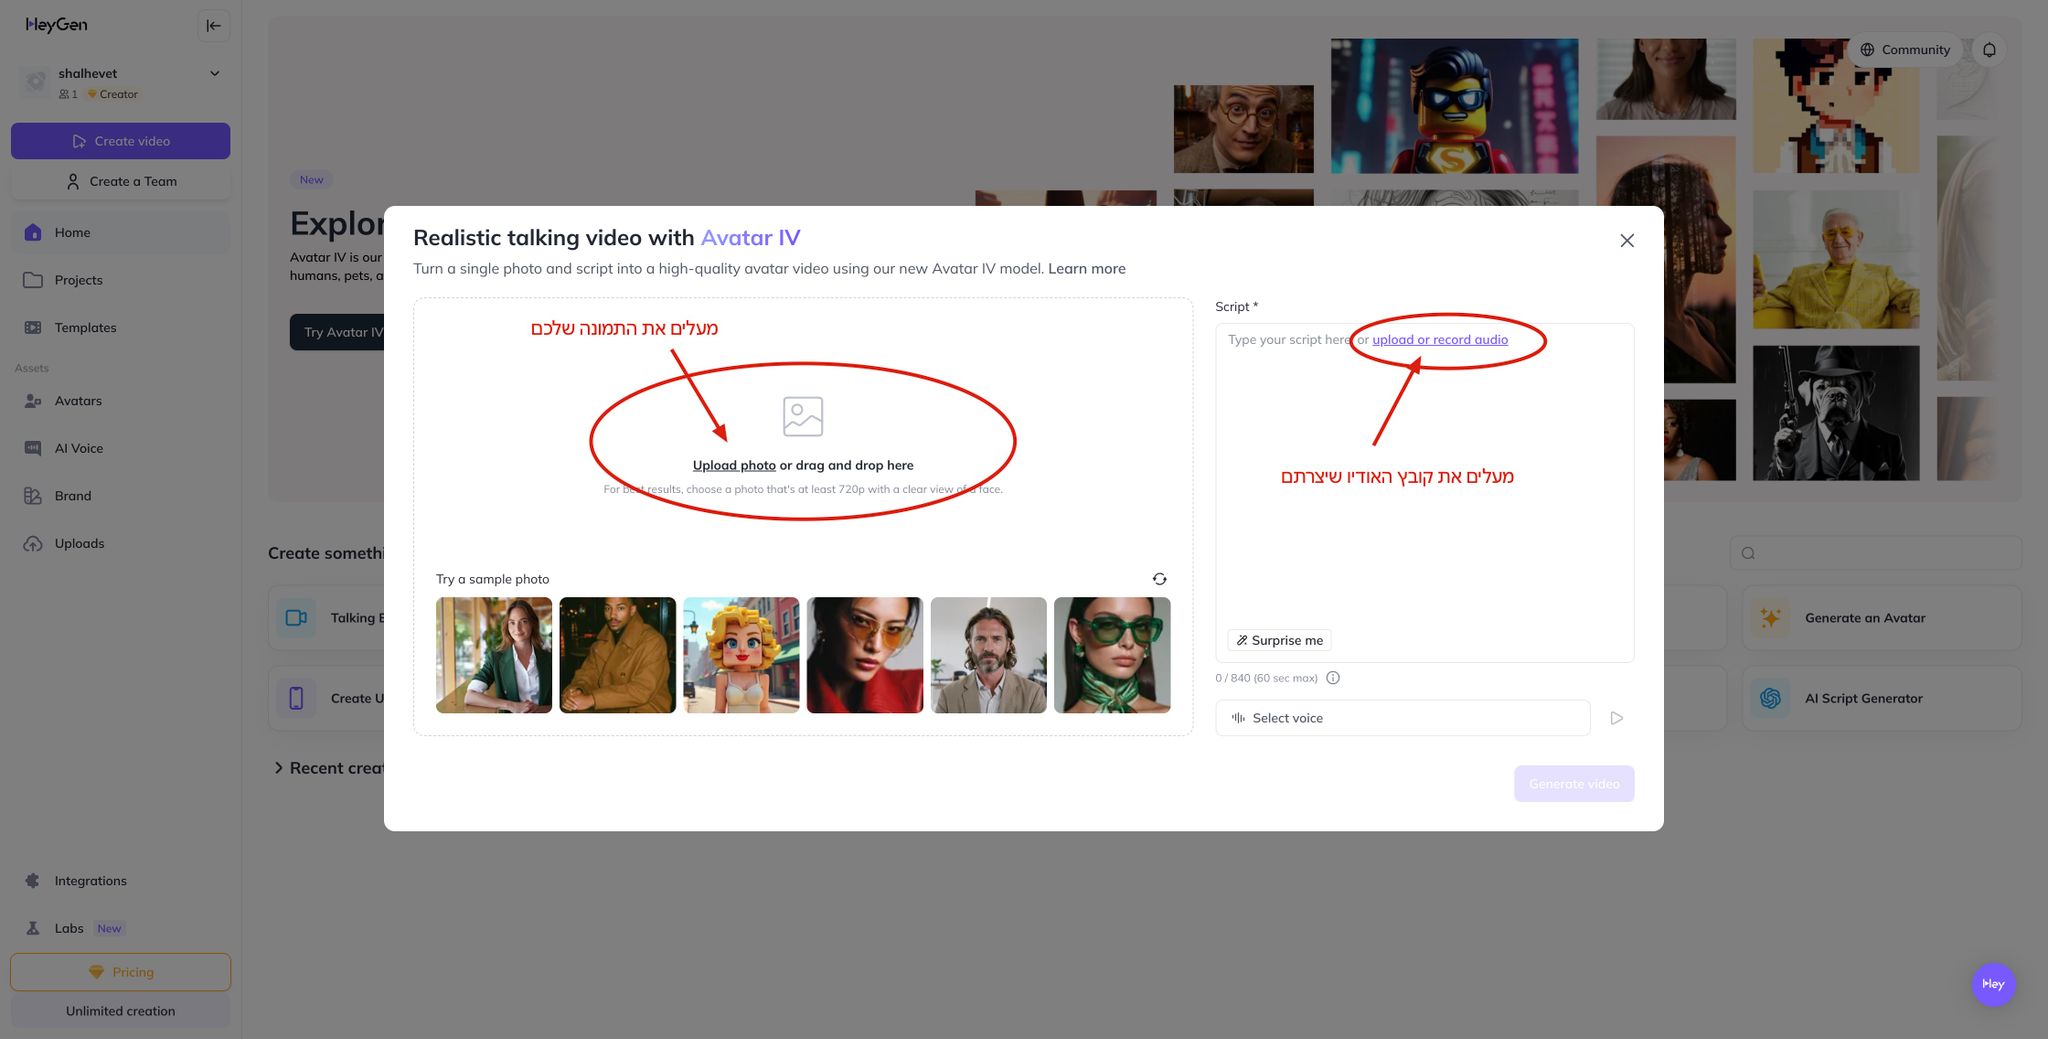
Task: Open the Select voice dropdown
Action: (x=1402, y=718)
